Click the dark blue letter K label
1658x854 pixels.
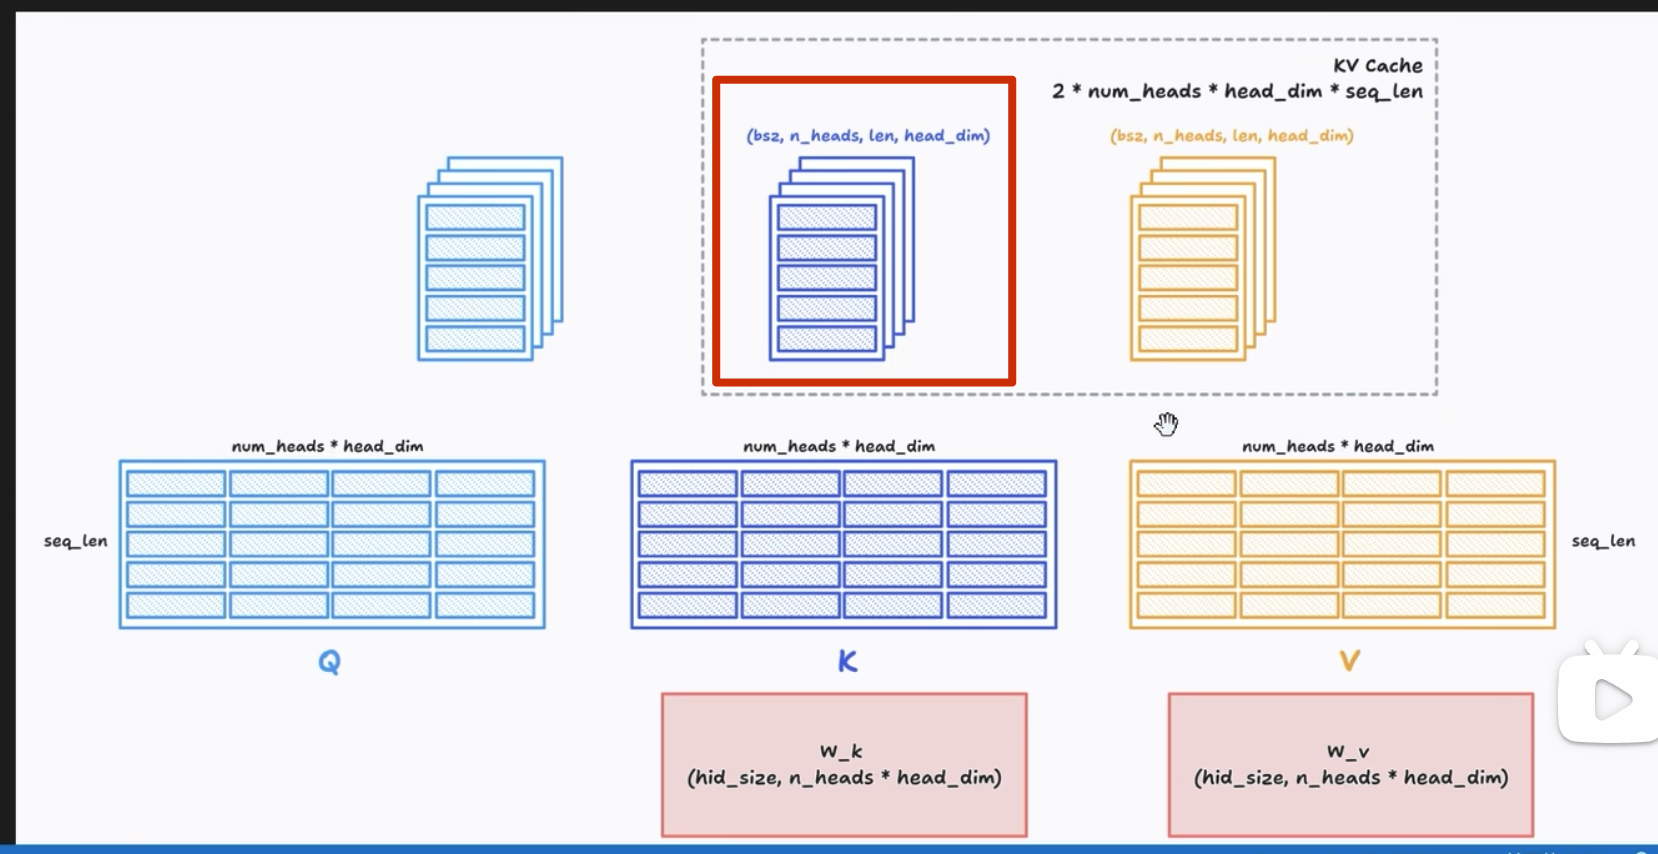pos(847,662)
